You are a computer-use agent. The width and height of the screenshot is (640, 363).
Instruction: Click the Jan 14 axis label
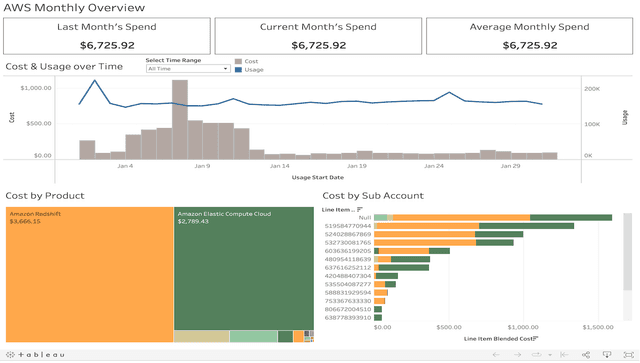[280, 166]
